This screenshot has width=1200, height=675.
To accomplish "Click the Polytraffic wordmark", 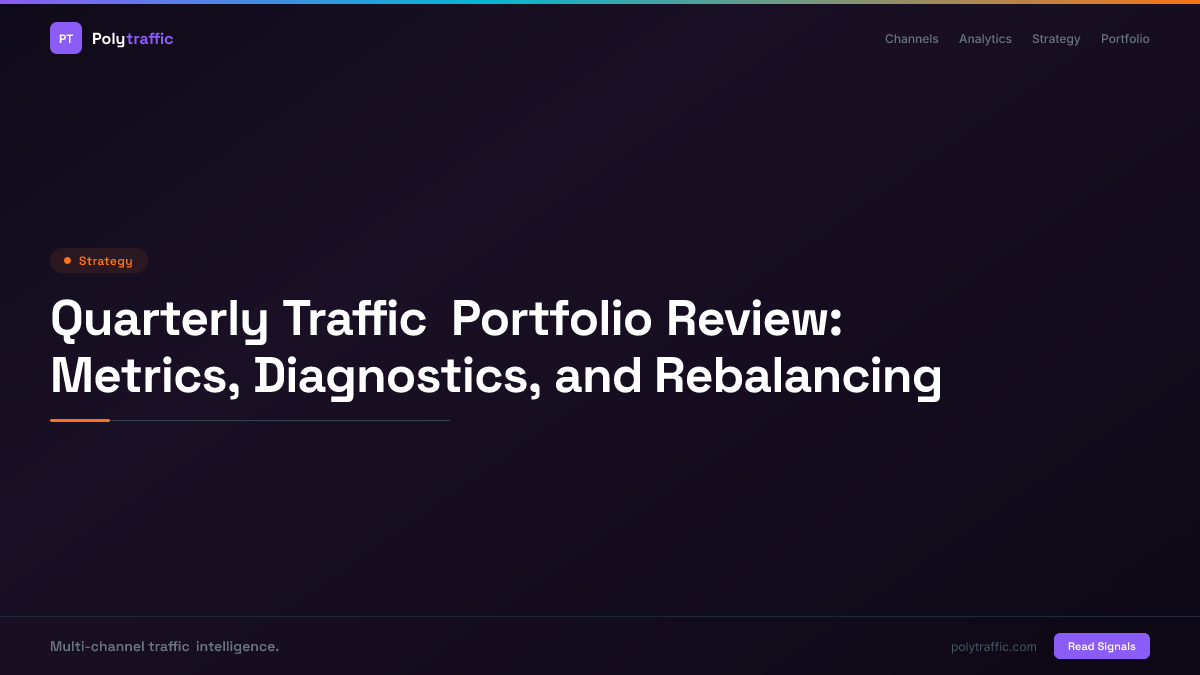I will 132,38.
